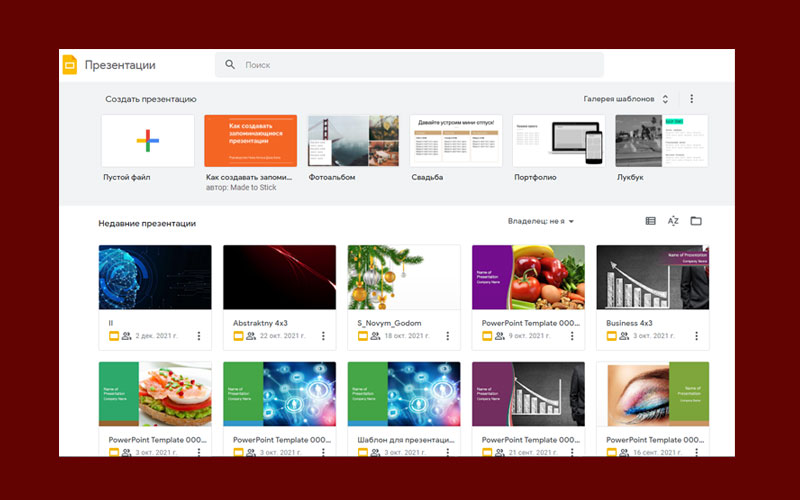Open more options for Abstraktny 4x3
The height and width of the screenshot is (500, 800).
click(x=323, y=336)
